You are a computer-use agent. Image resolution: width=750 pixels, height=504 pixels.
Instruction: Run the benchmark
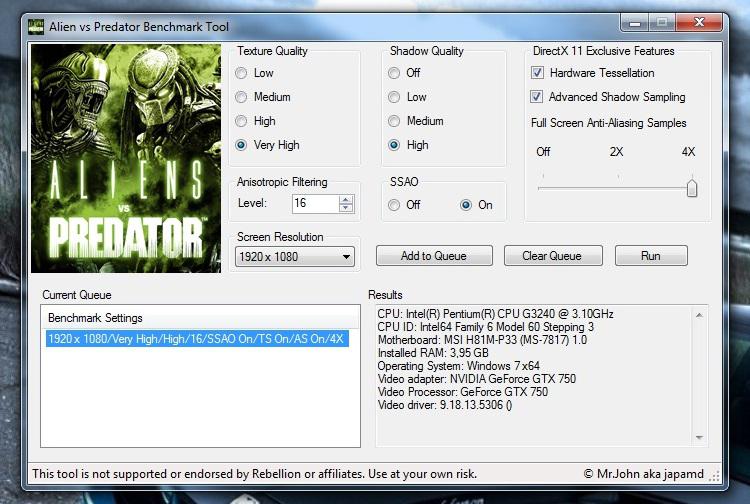click(650, 256)
